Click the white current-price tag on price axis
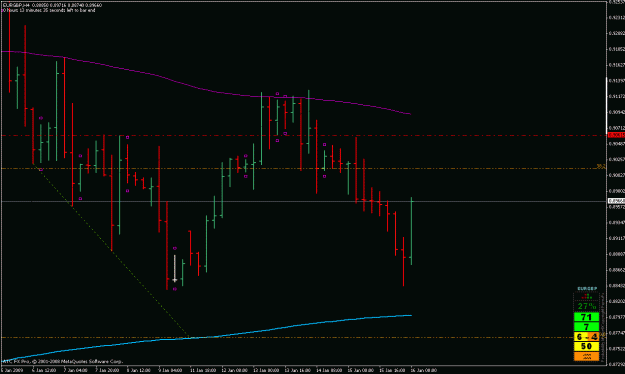Image resolution: width=625 pixels, height=374 pixels. [616, 201]
